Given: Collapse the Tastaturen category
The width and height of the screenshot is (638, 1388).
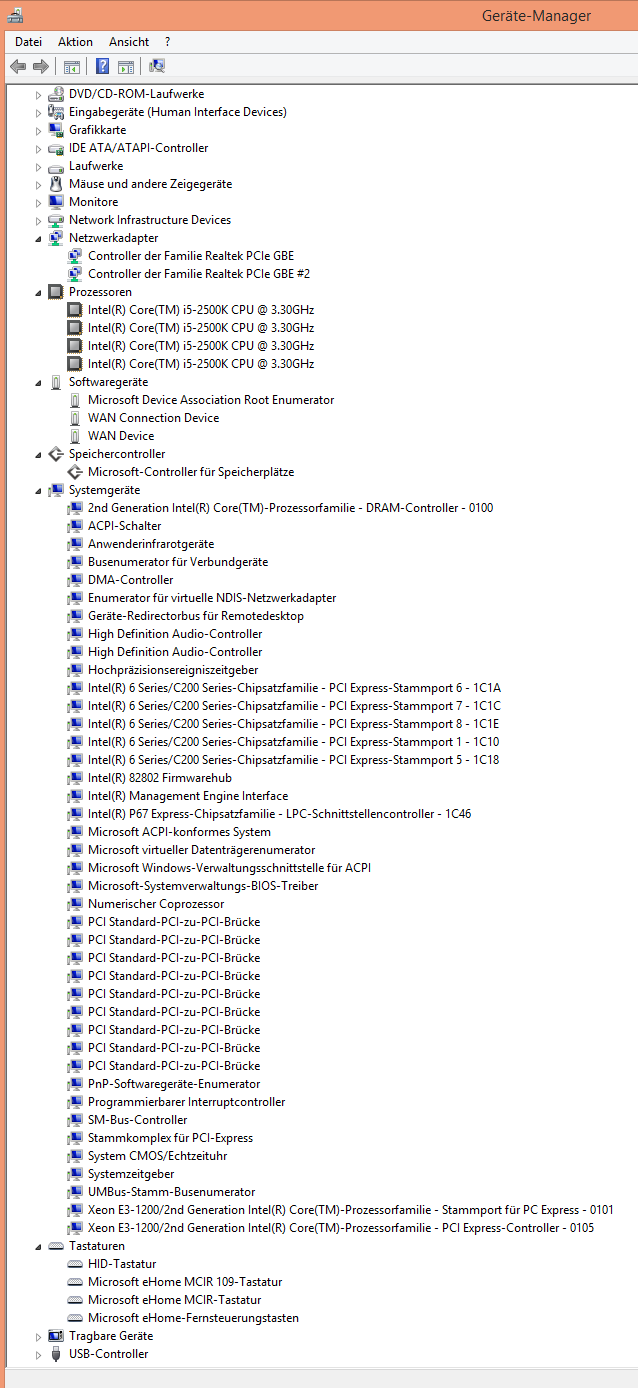Looking at the screenshot, I should (x=39, y=1247).
